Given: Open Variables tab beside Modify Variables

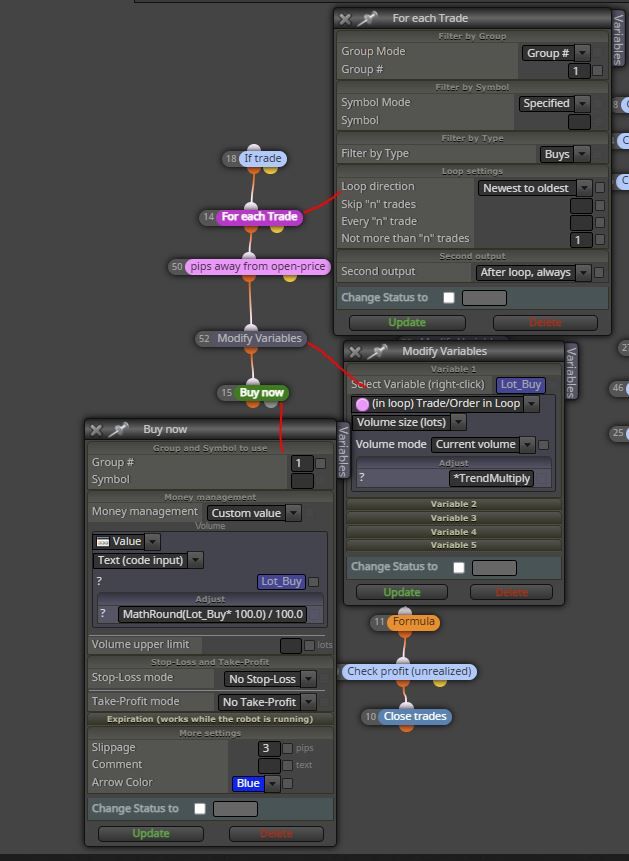Looking at the screenshot, I should [571, 373].
